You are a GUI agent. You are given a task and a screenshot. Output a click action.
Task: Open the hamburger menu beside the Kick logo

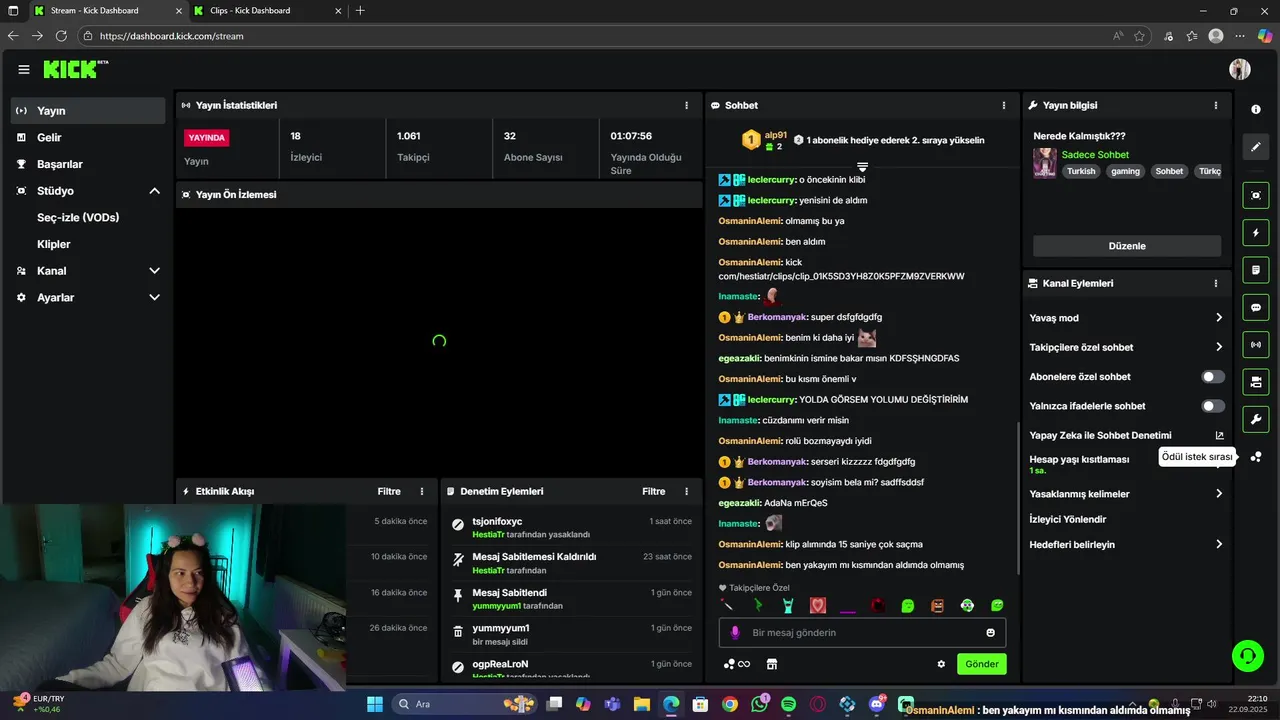point(24,69)
